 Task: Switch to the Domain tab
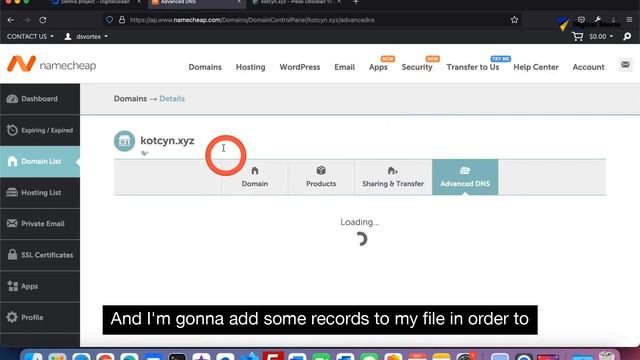click(255, 177)
